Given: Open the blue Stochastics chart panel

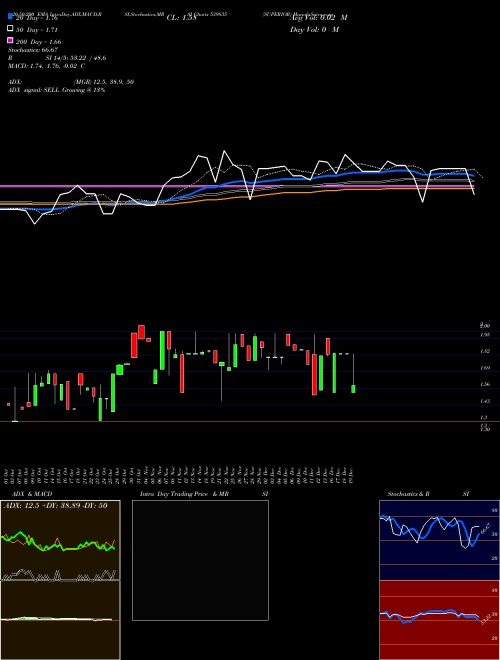Looking at the screenshot, I should 439,540.
